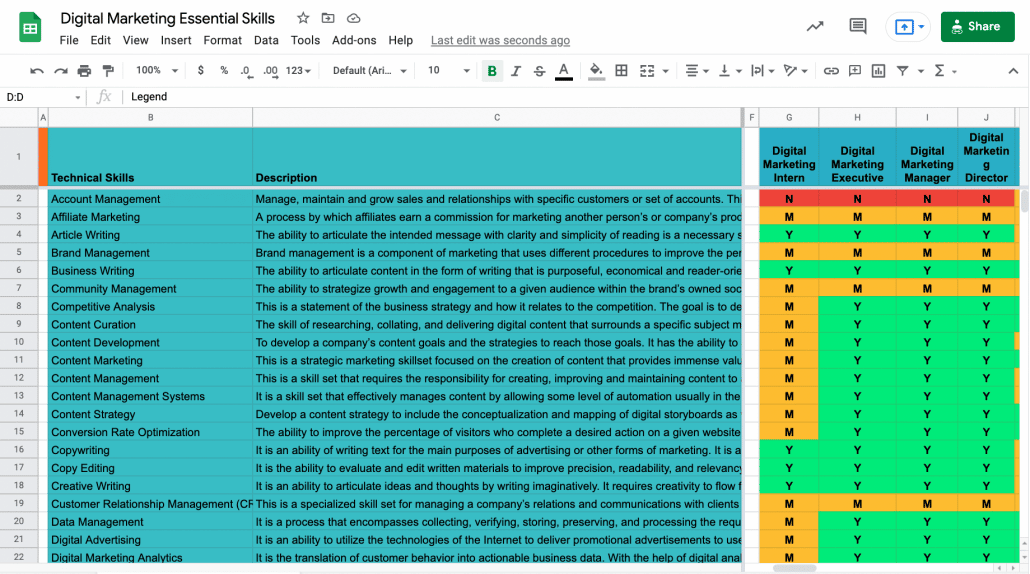Select column G header
Screen dimensions: 1030x574
[x=789, y=118]
